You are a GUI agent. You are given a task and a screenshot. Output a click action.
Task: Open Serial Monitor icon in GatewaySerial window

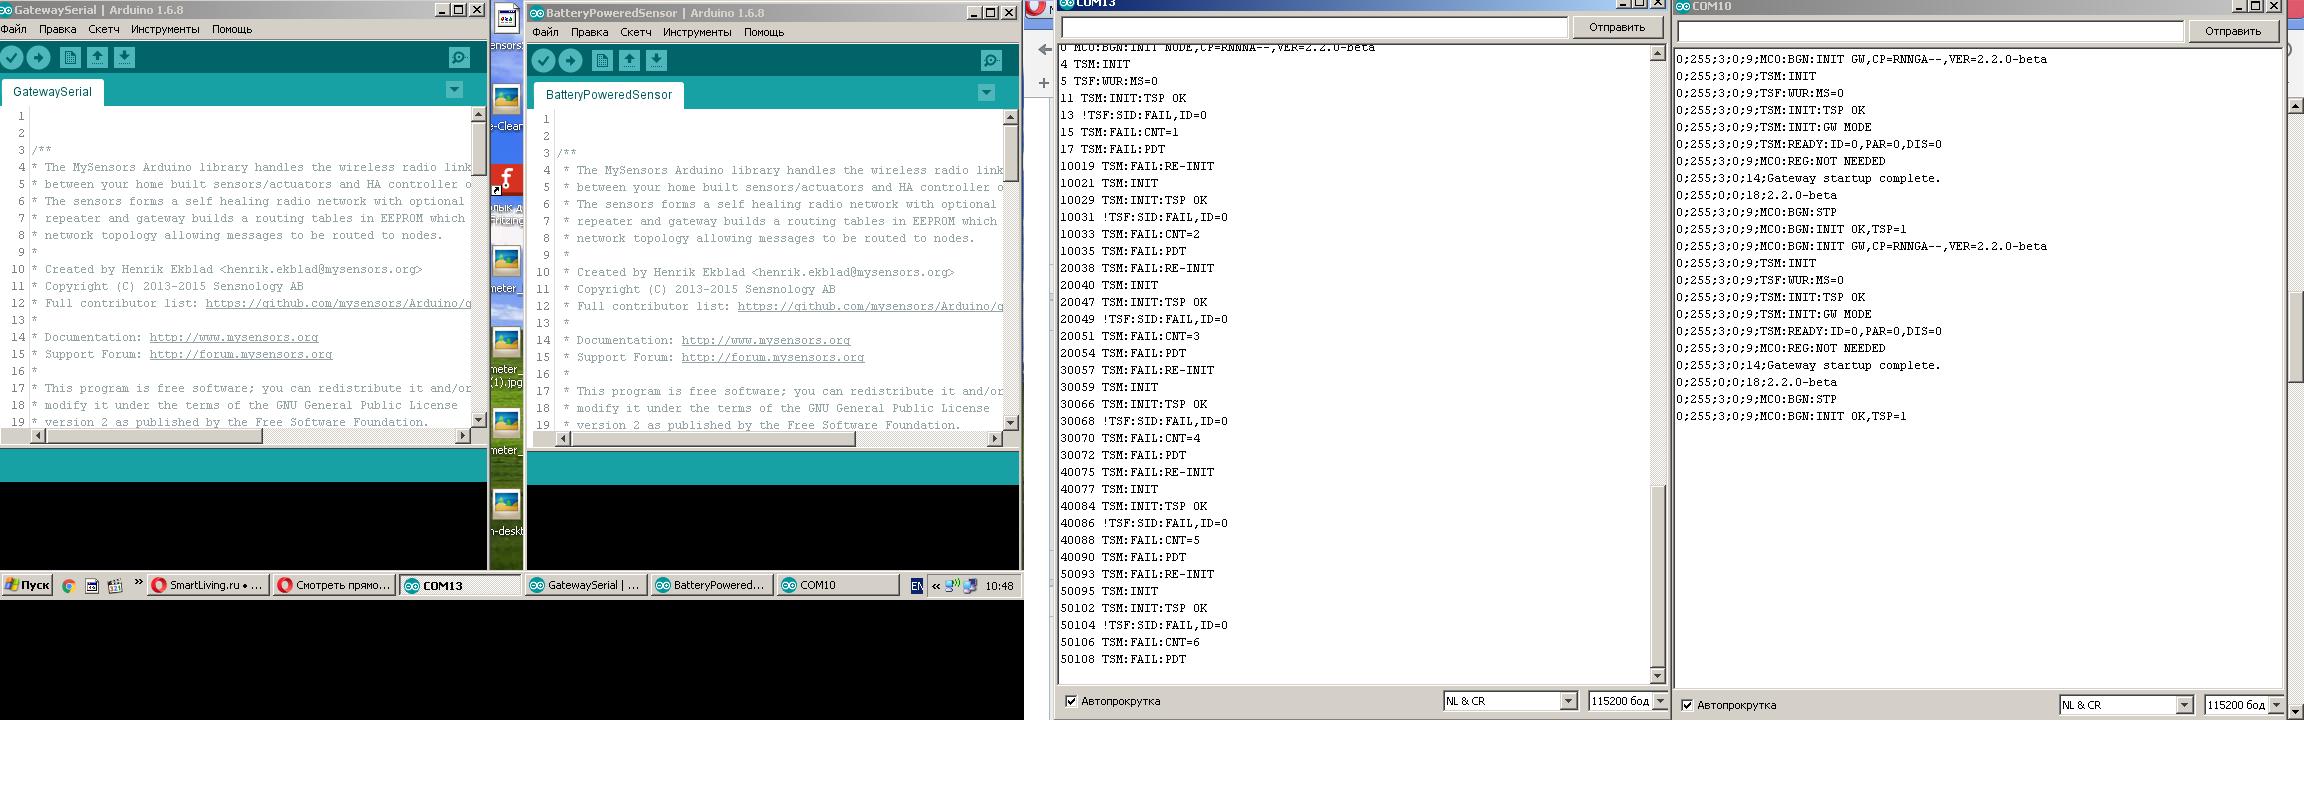pyautogui.click(x=459, y=58)
